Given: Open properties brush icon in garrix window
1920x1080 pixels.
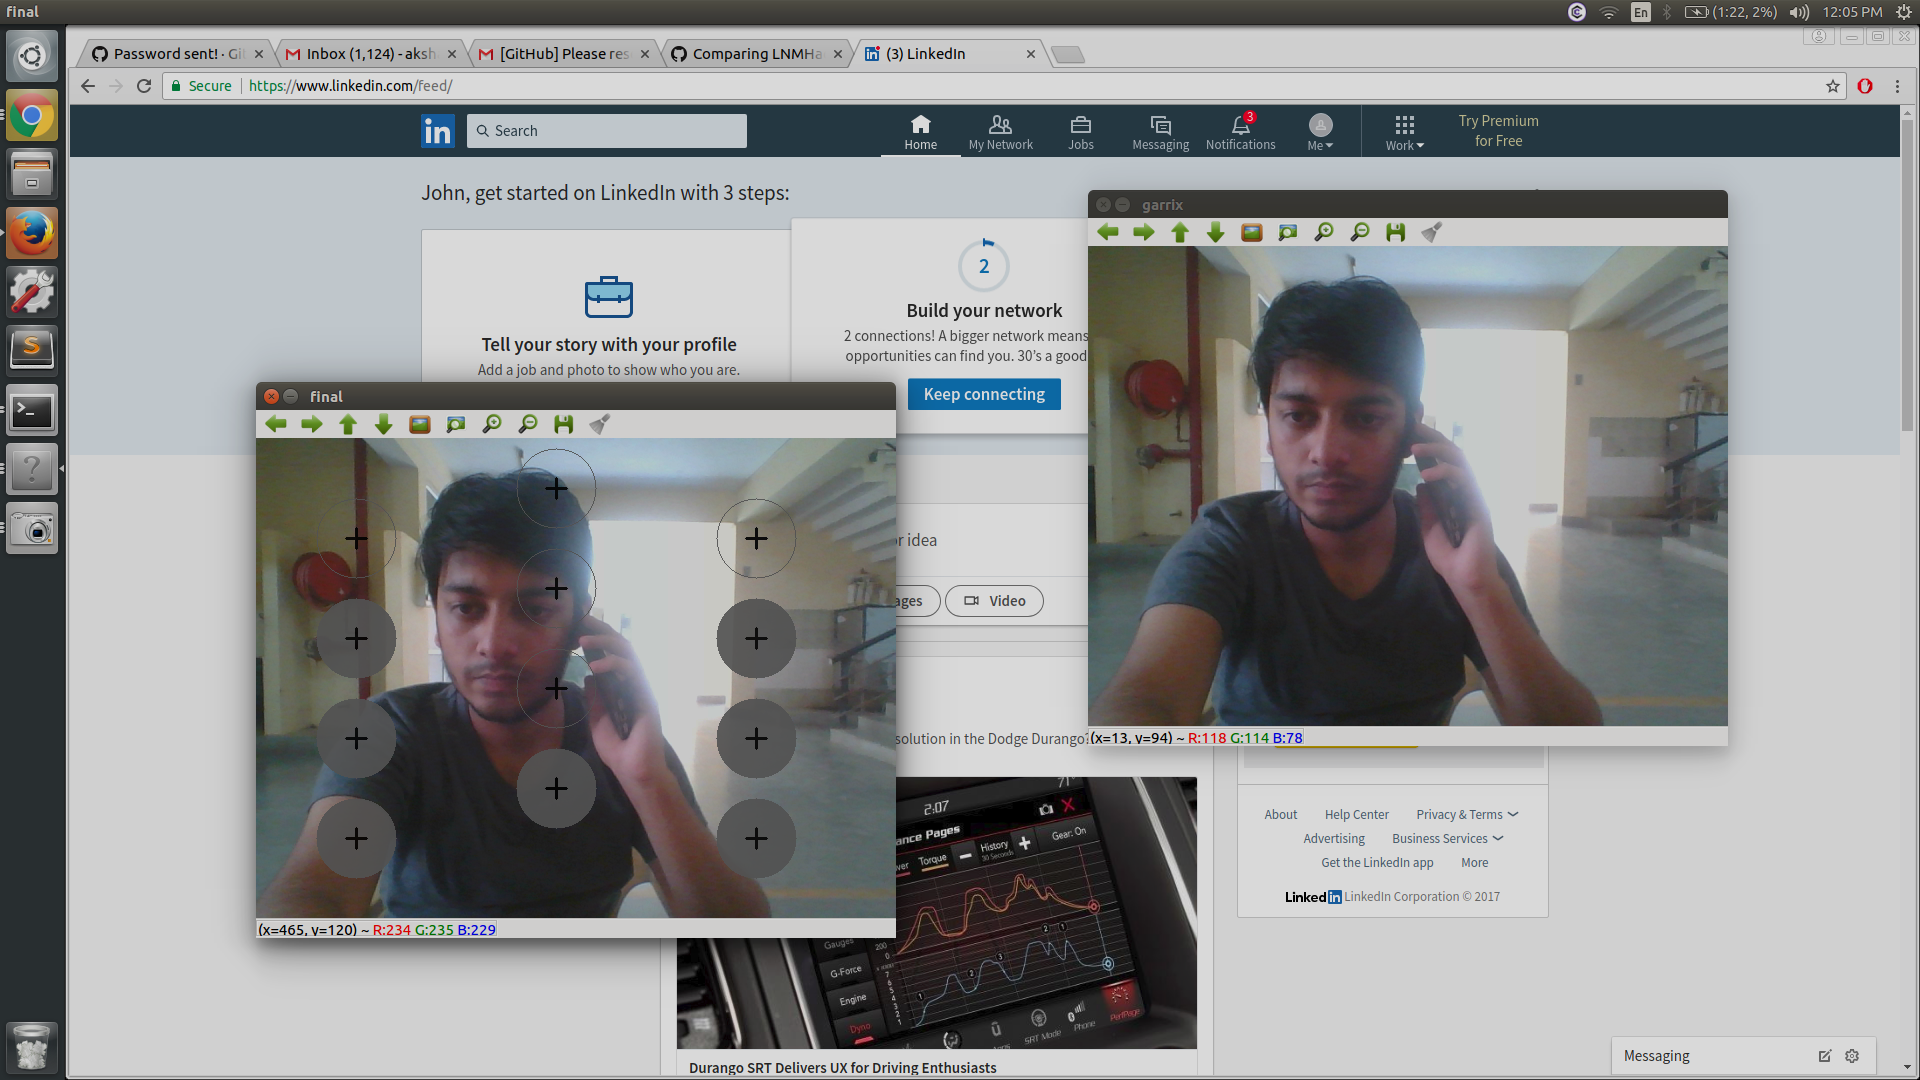Looking at the screenshot, I should 1432,233.
